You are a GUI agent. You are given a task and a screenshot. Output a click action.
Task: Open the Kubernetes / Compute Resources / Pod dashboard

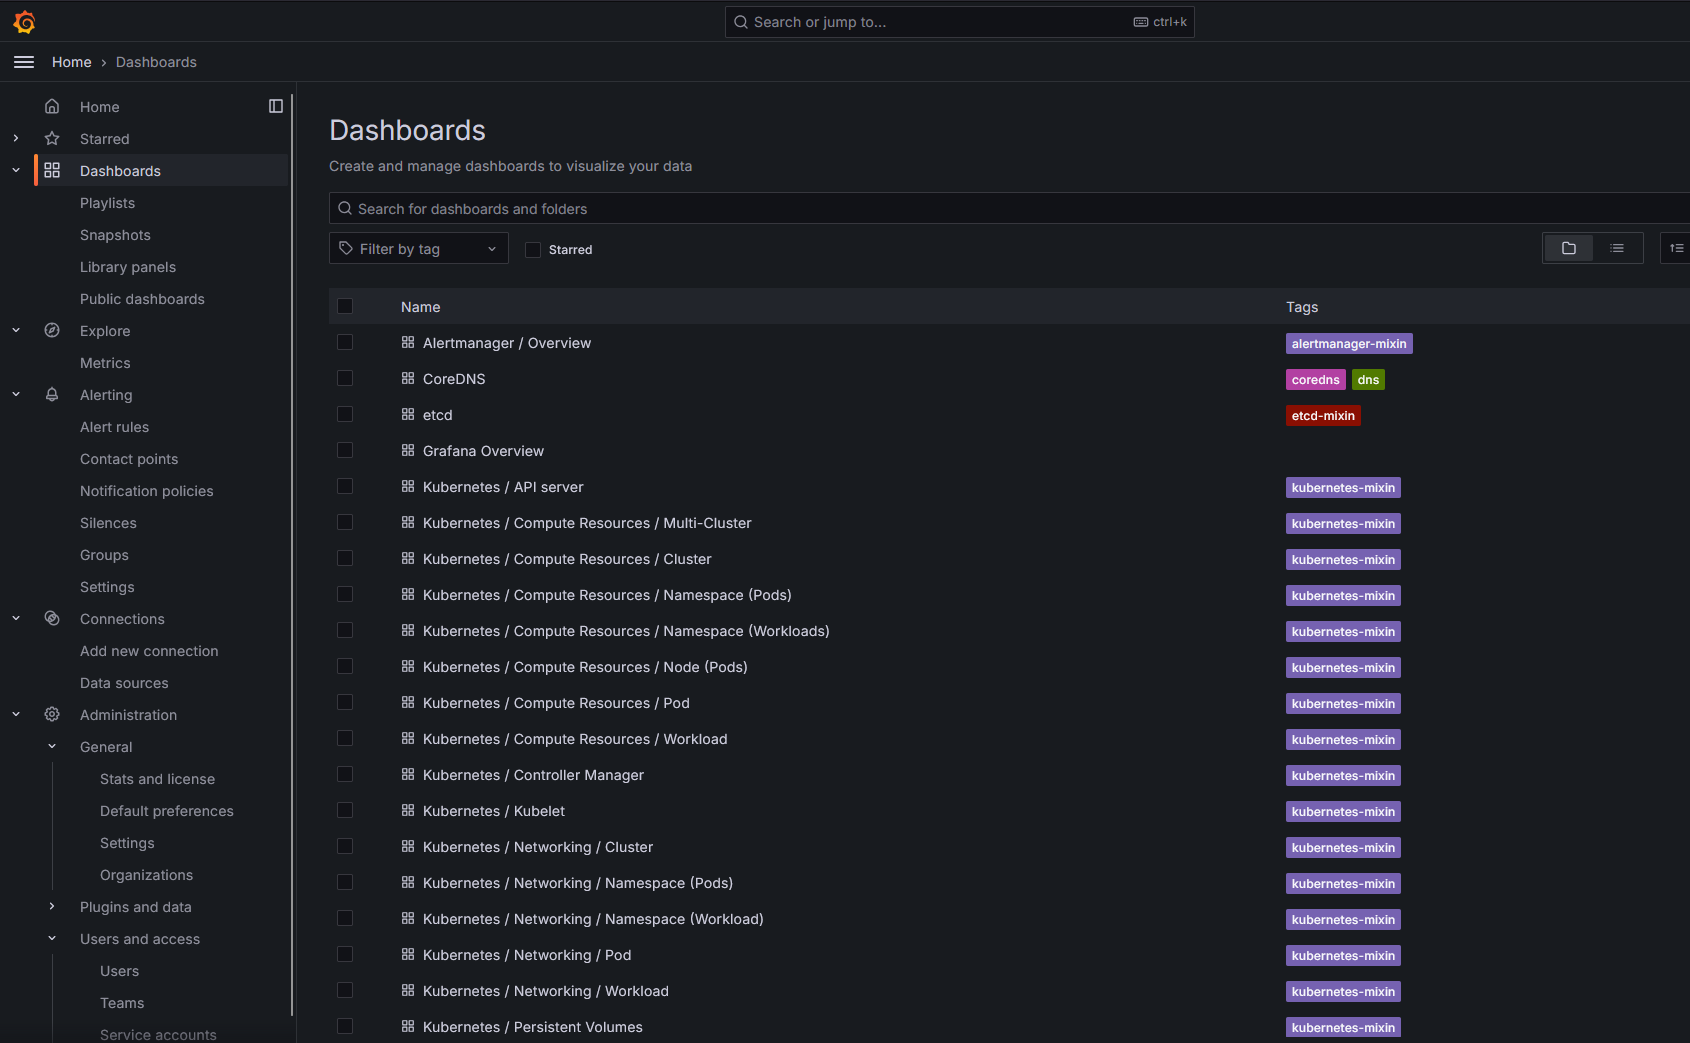(556, 703)
